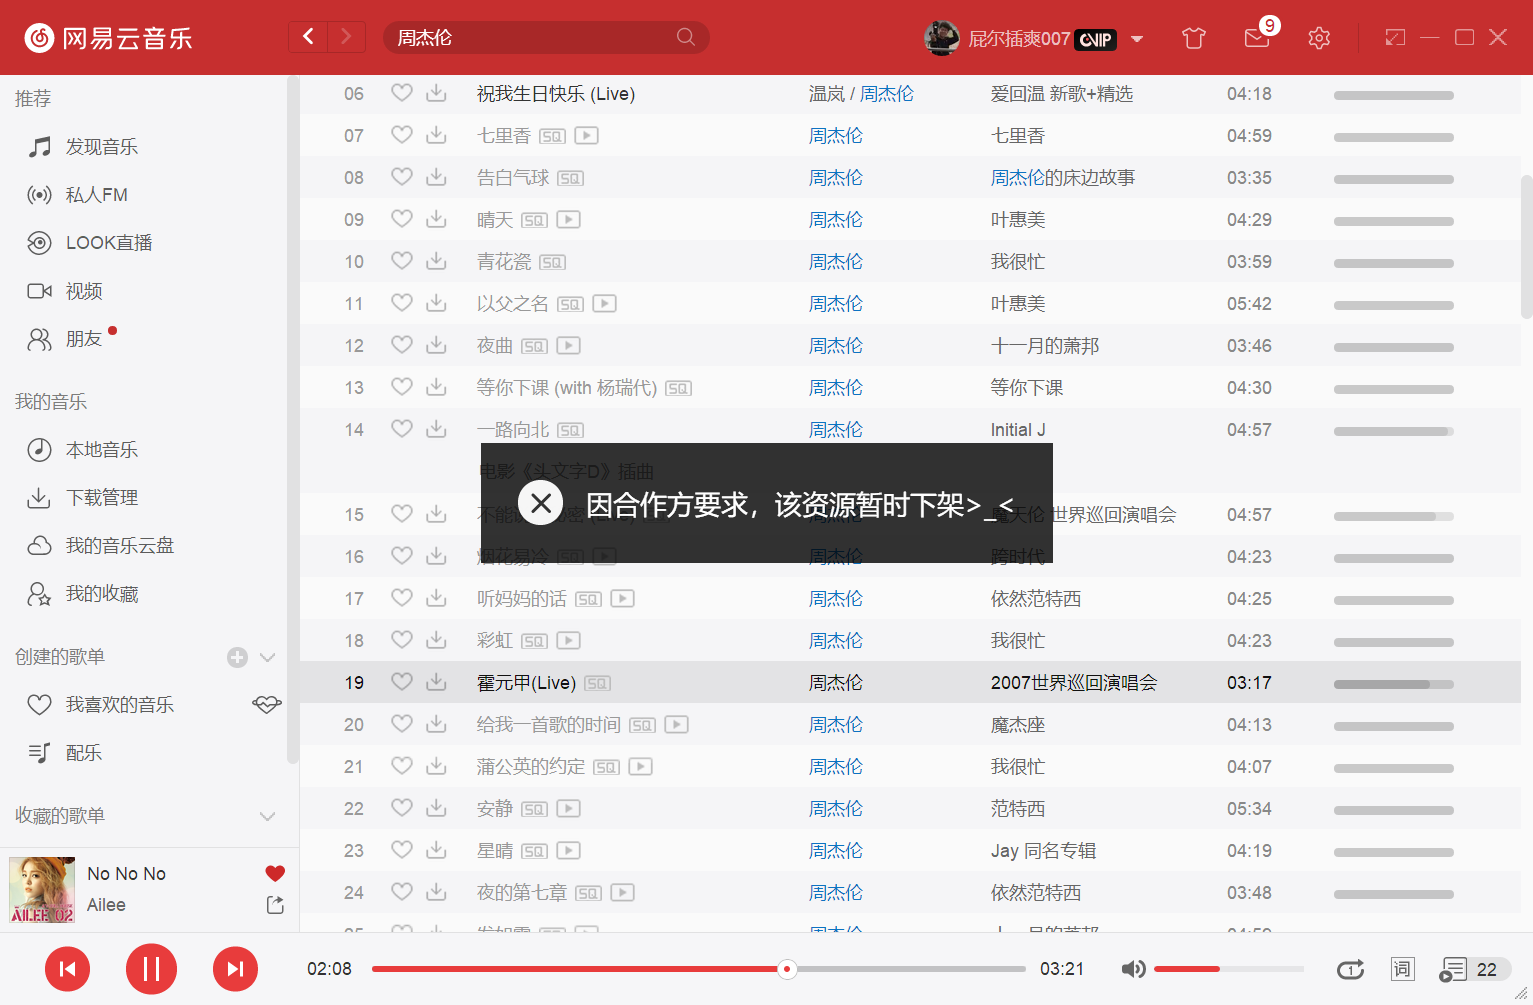Open the album 周杰伦的床边故事
Viewport: 1533px width, 1005px height.
(1063, 177)
